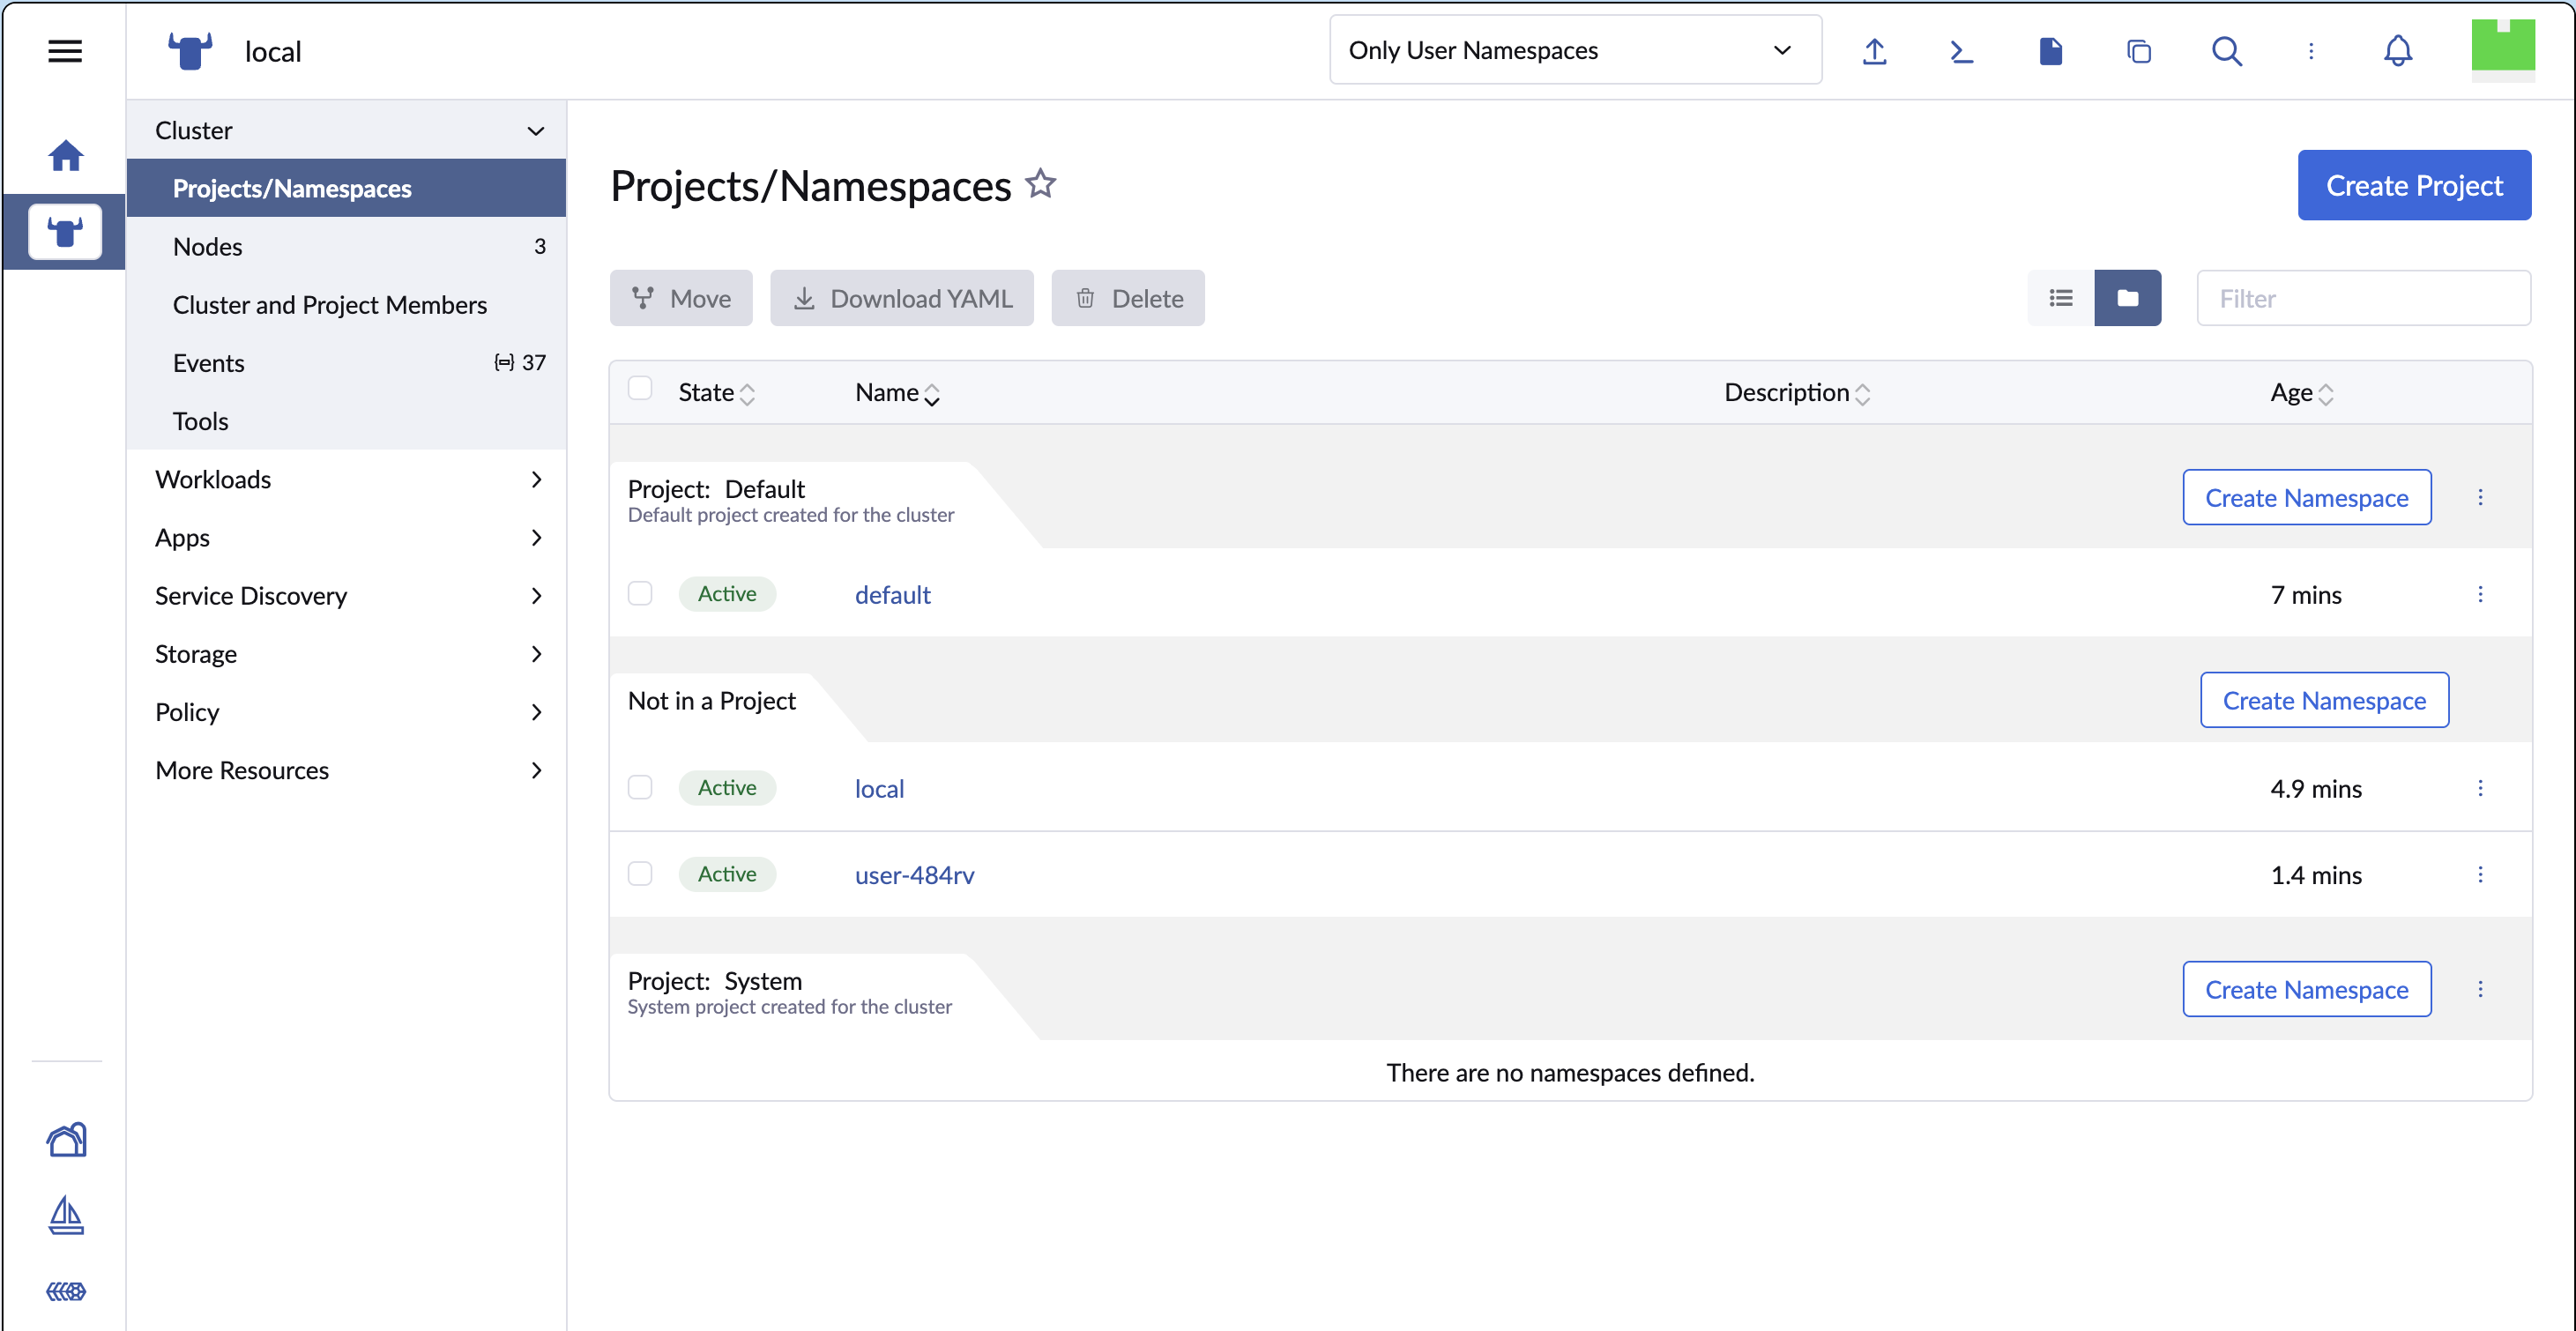This screenshot has height=1331, width=2576.
Task: Open row actions for user-484rv namespace
Action: (x=2480, y=875)
